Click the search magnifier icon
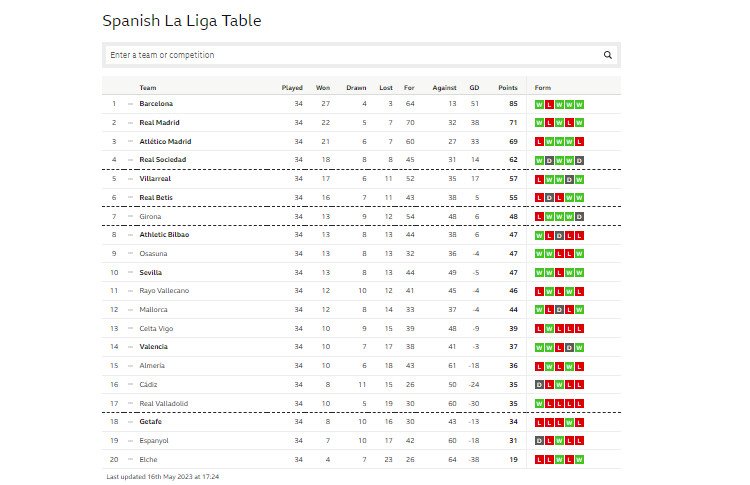 pyautogui.click(x=607, y=55)
